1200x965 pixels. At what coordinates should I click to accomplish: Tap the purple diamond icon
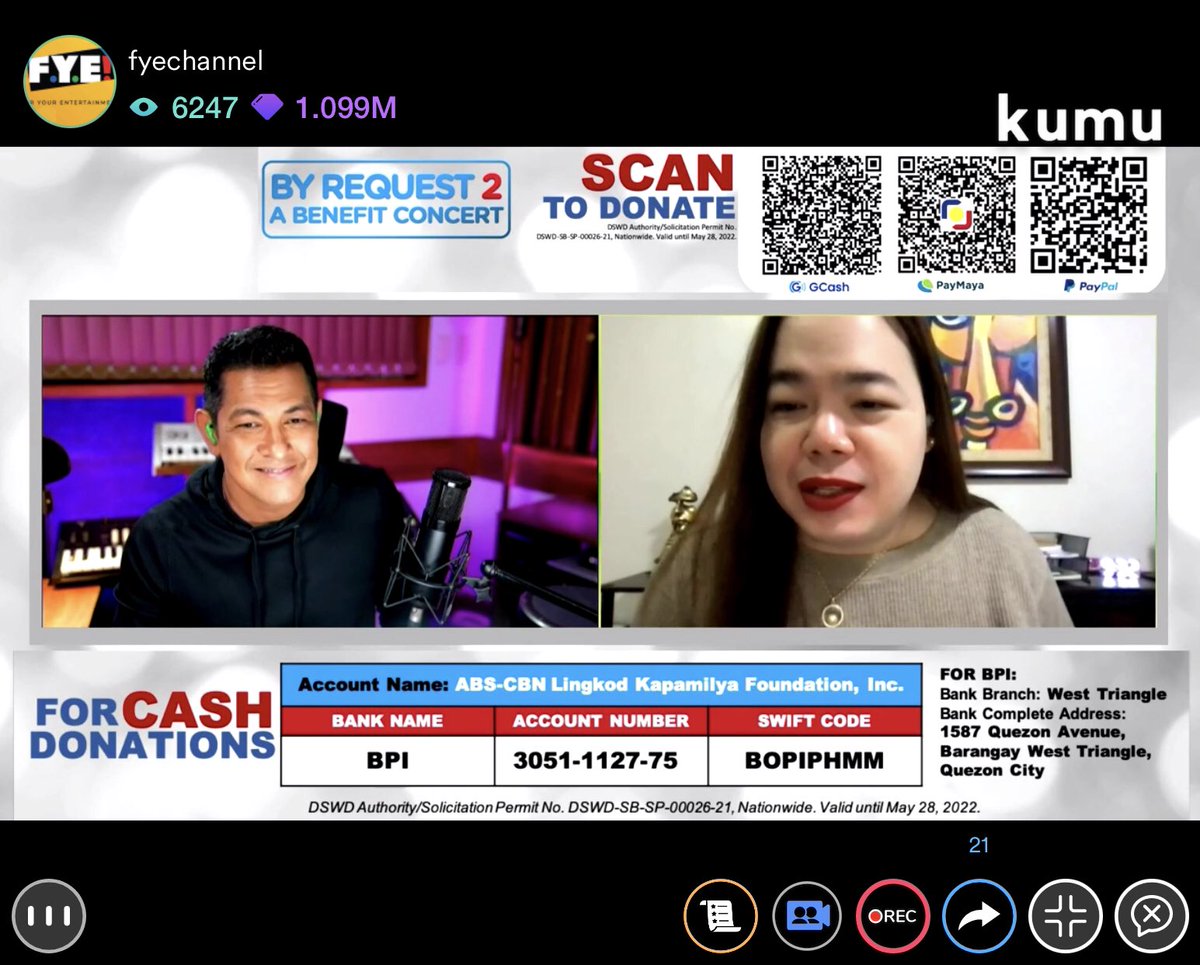point(267,107)
